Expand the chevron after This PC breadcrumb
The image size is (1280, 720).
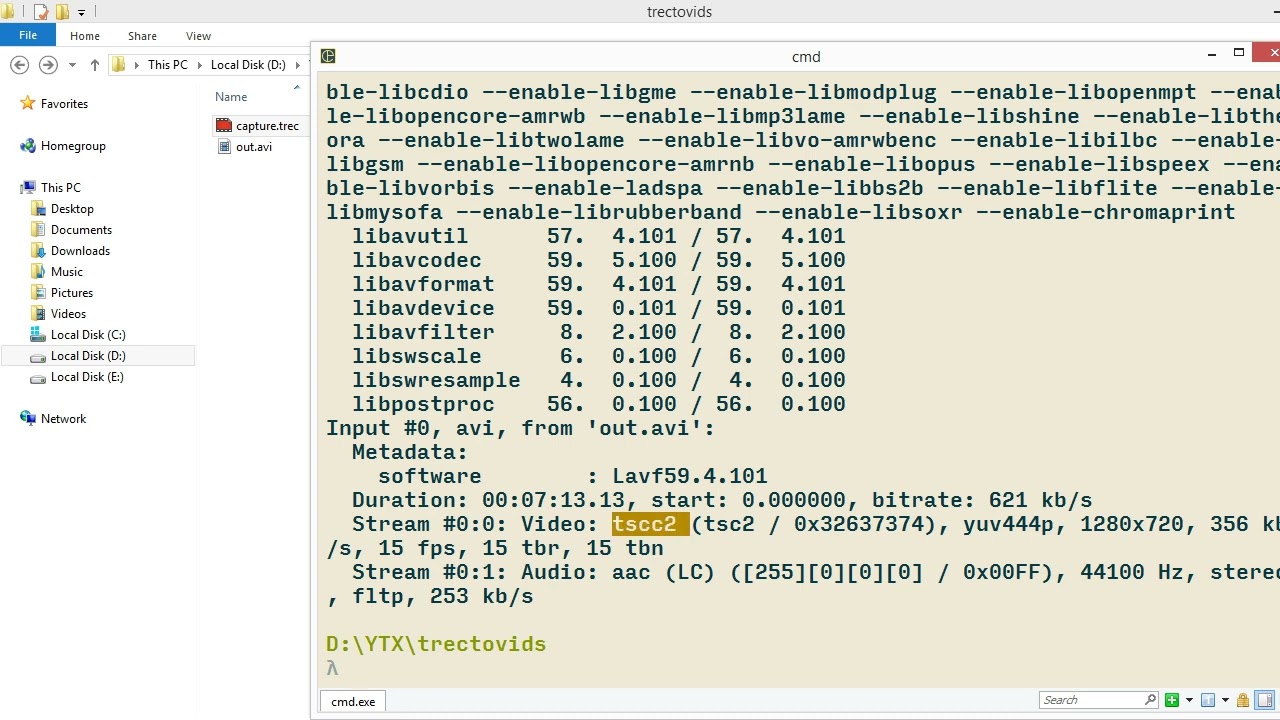coord(198,65)
